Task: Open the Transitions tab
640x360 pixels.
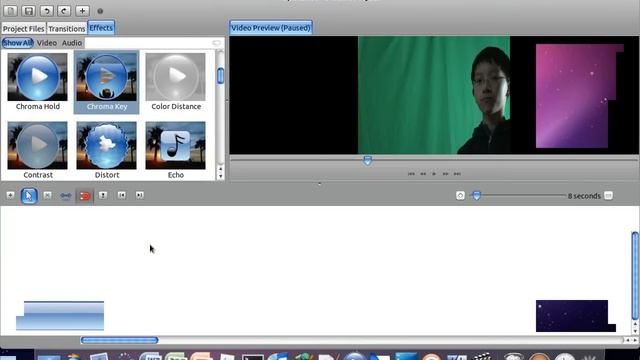Action: click(67, 29)
